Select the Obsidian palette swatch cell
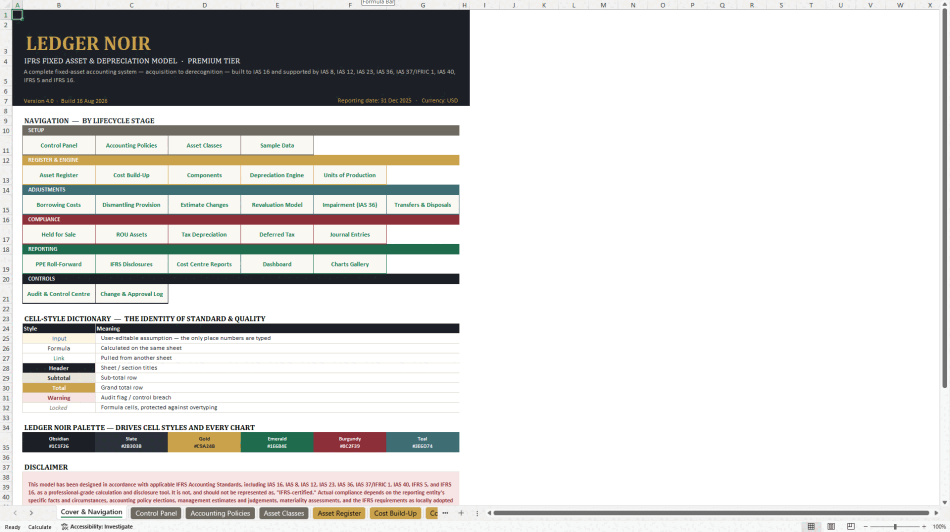The height and width of the screenshot is (532, 950). pyautogui.click(x=59, y=442)
